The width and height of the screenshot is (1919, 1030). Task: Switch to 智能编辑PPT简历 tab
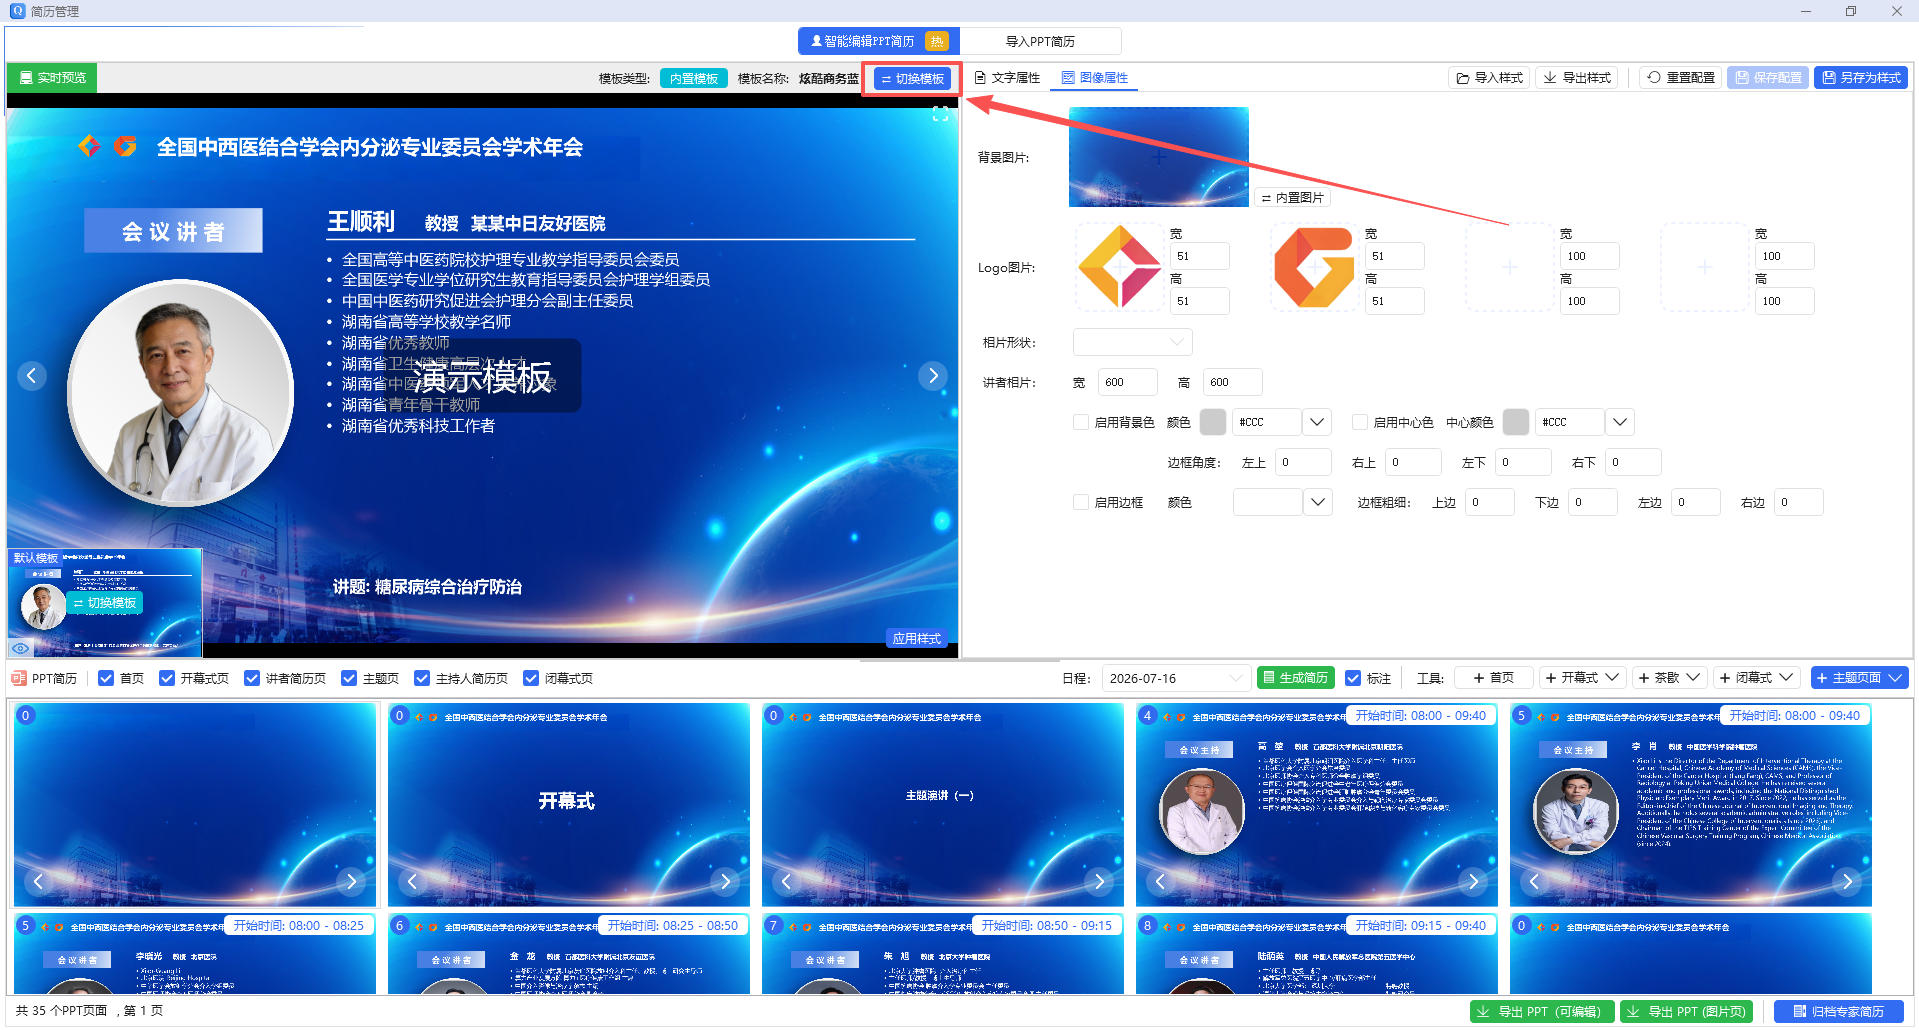point(879,41)
